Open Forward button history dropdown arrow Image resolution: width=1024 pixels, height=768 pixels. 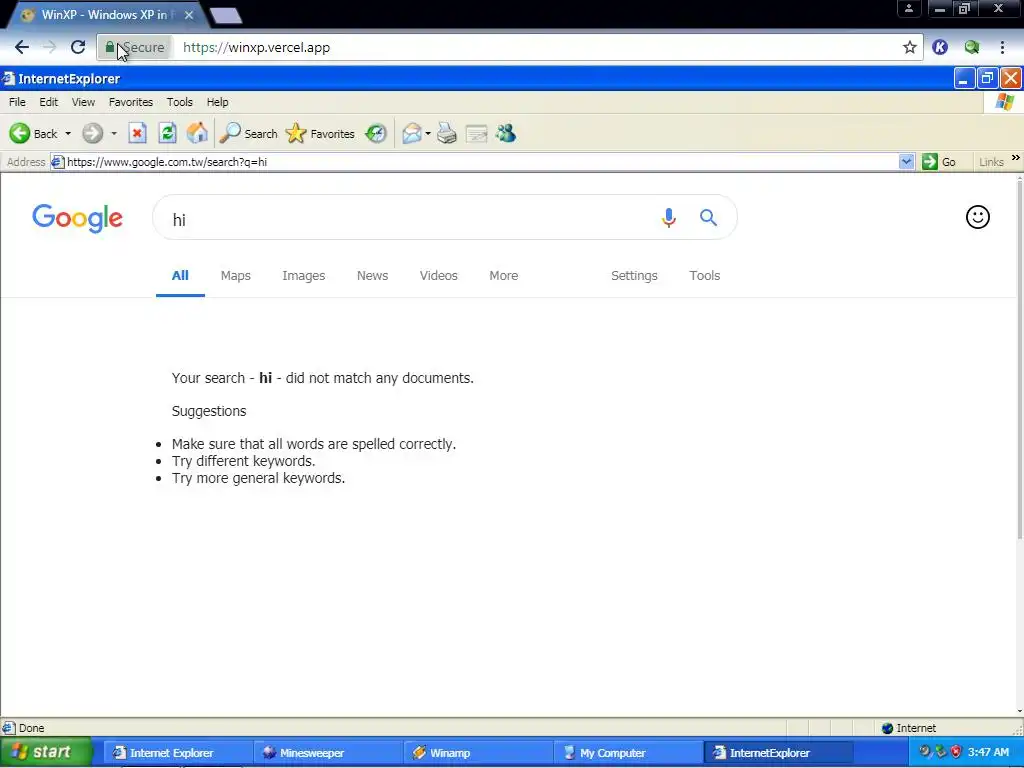pyautogui.click(x=114, y=134)
